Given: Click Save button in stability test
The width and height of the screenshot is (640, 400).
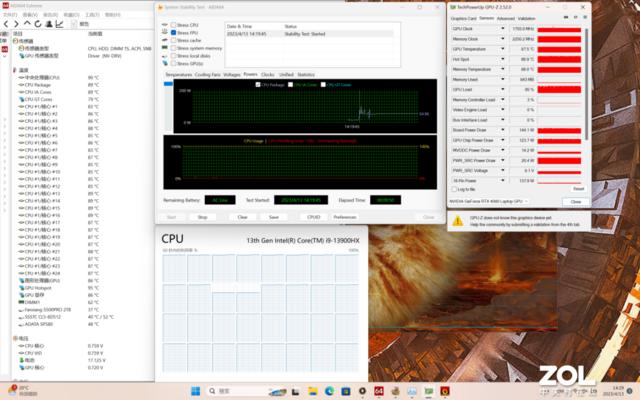Looking at the screenshot, I should coord(274,217).
